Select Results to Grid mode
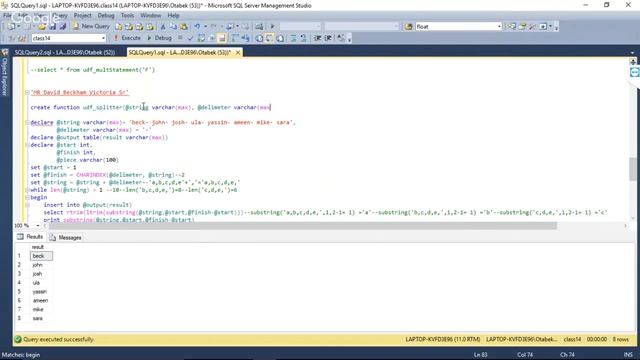640x360 pixels. pos(269,38)
